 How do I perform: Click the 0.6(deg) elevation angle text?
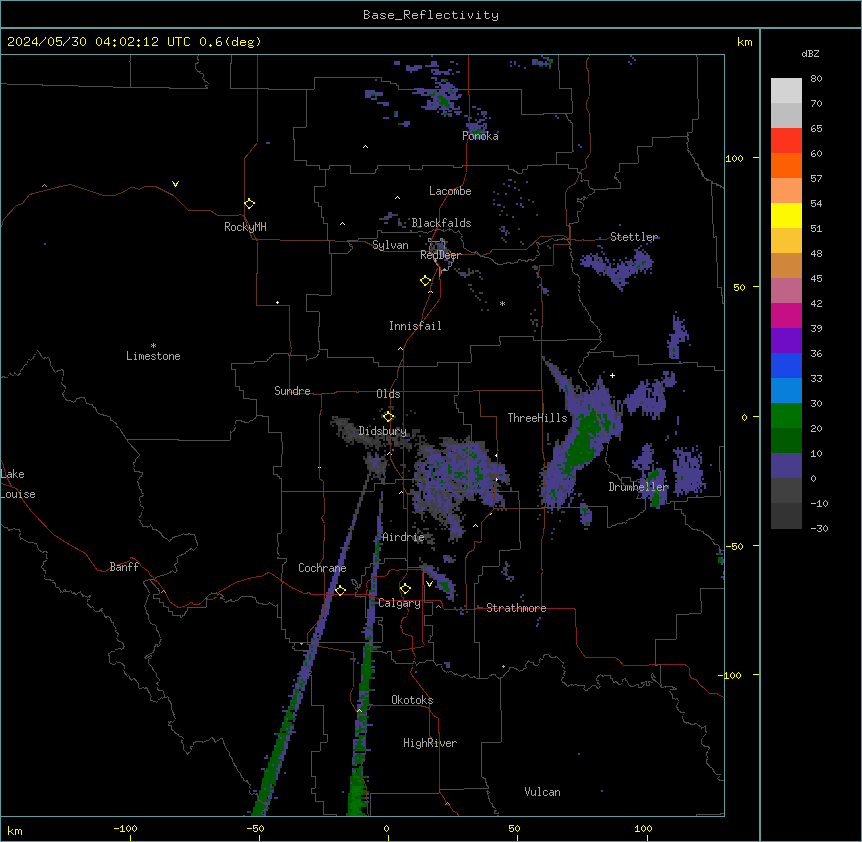230,42
